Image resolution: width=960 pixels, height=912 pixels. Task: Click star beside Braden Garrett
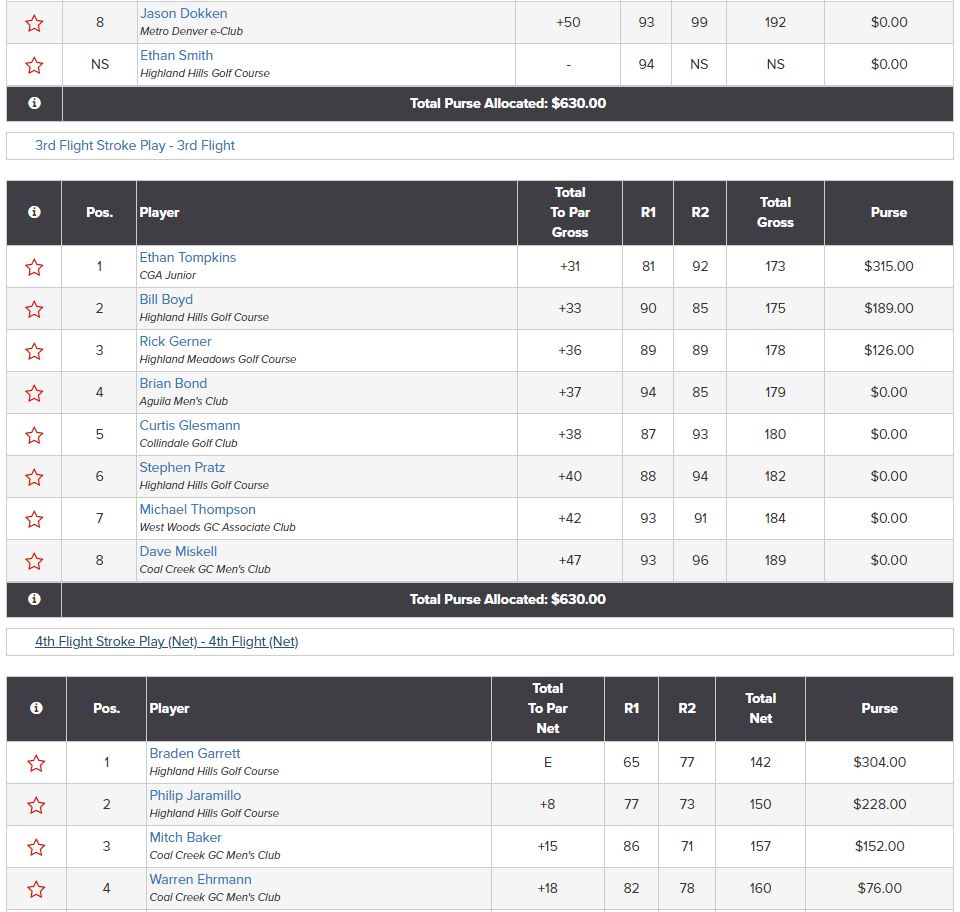(36, 763)
